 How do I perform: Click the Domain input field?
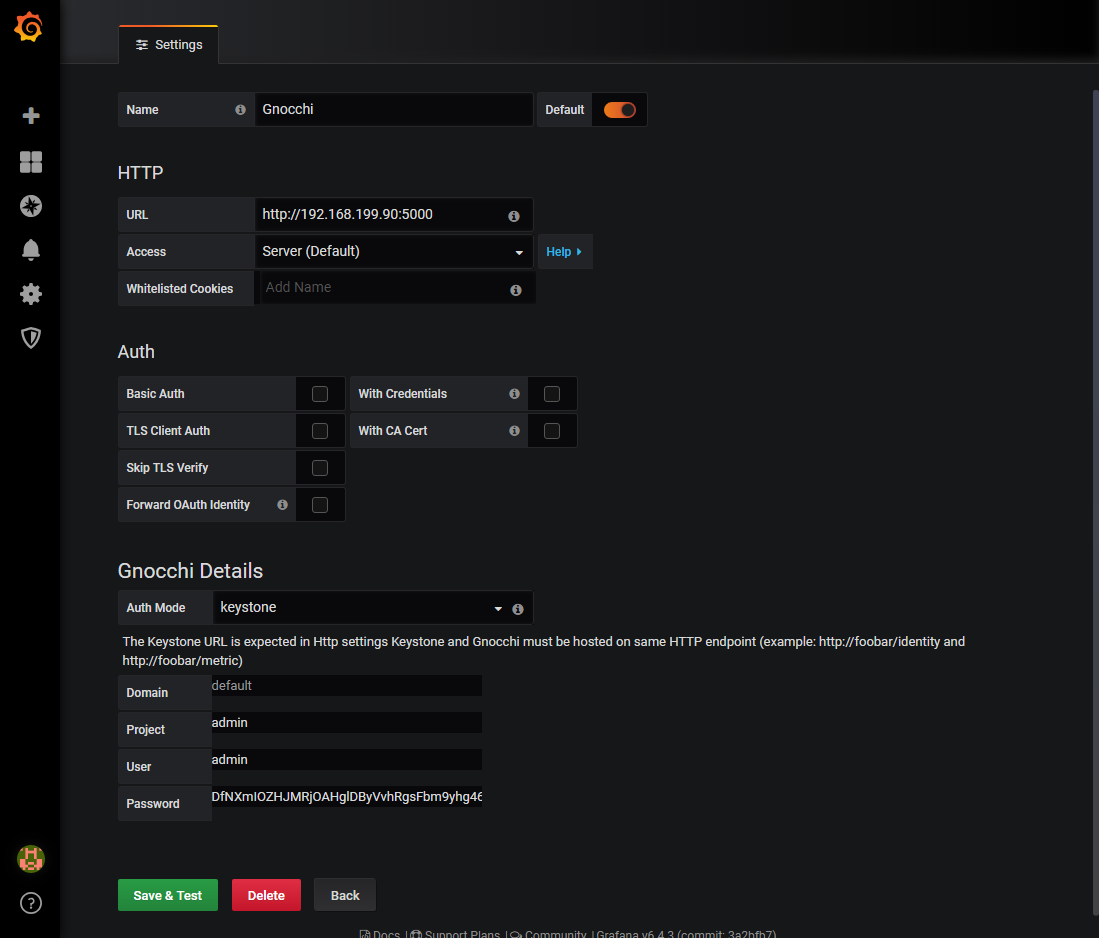(x=347, y=686)
